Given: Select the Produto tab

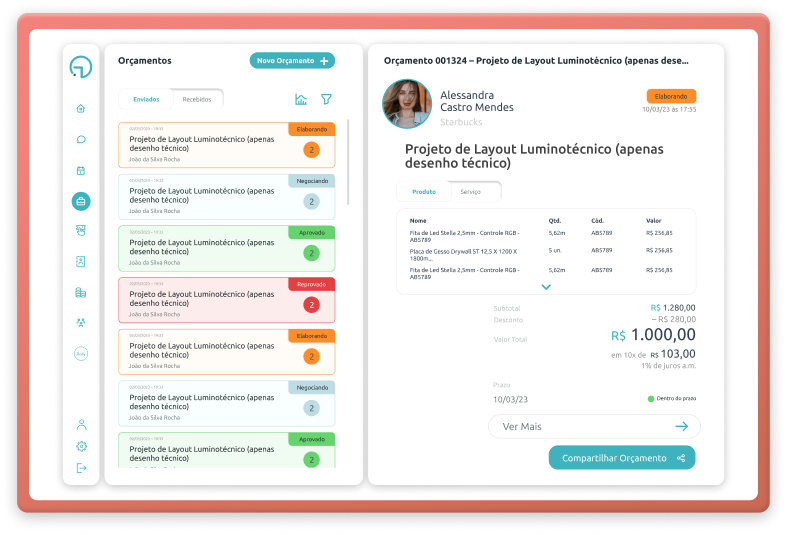Looking at the screenshot, I should [424, 191].
